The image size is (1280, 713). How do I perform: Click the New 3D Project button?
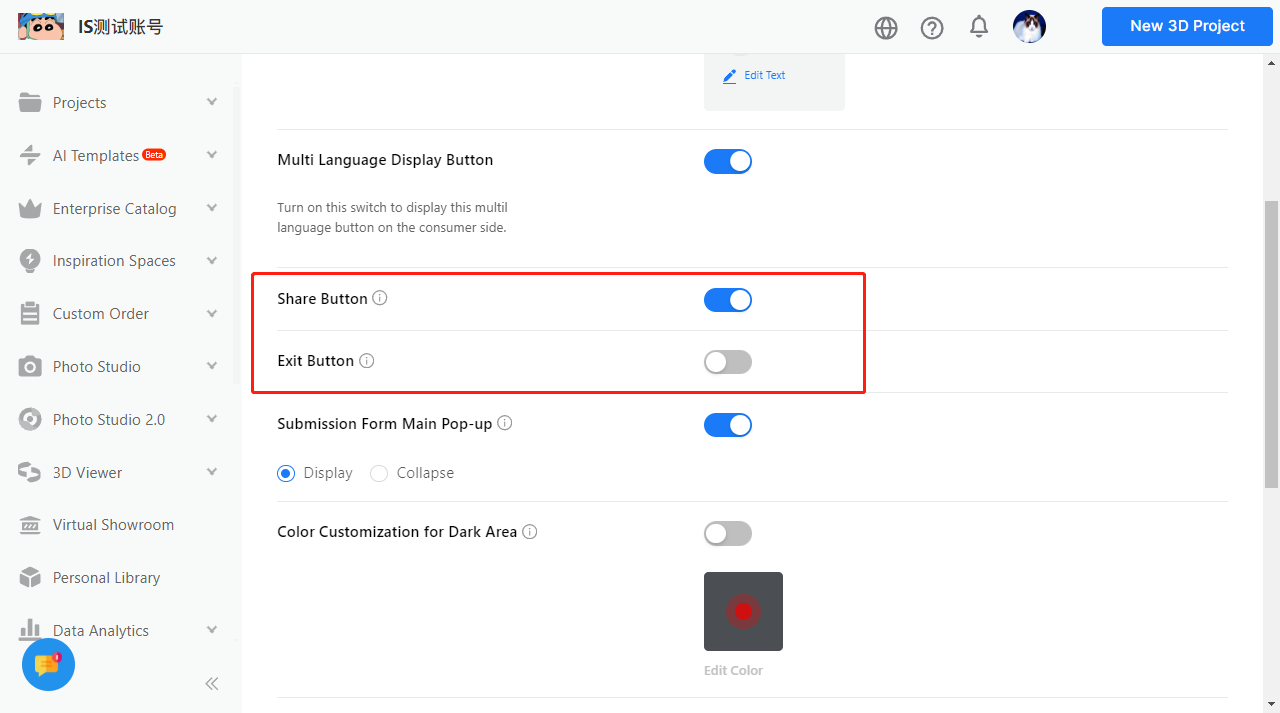[x=1187, y=26]
